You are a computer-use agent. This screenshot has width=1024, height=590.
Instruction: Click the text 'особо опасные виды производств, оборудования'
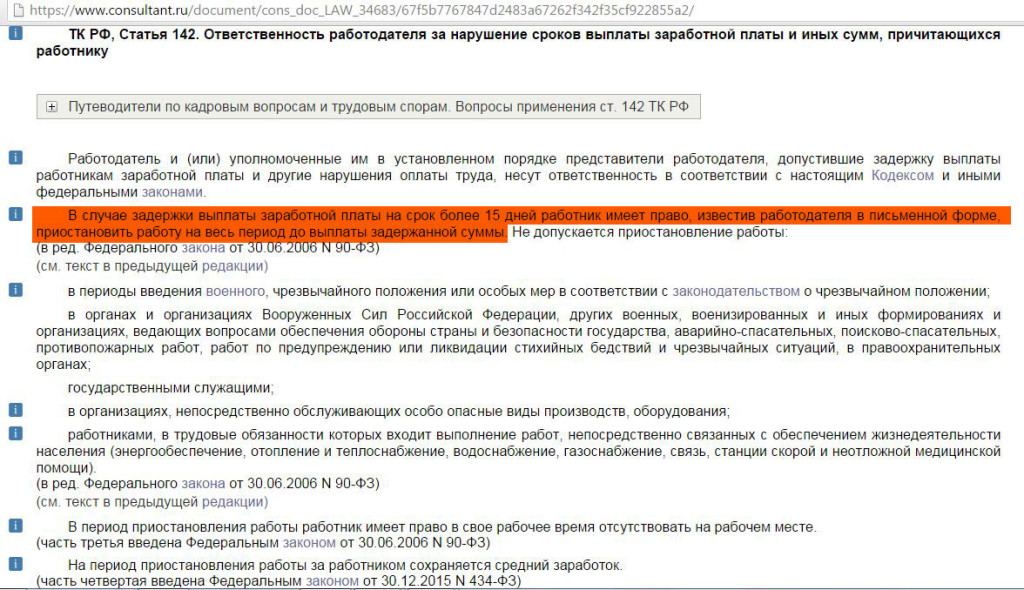pos(566,412)
